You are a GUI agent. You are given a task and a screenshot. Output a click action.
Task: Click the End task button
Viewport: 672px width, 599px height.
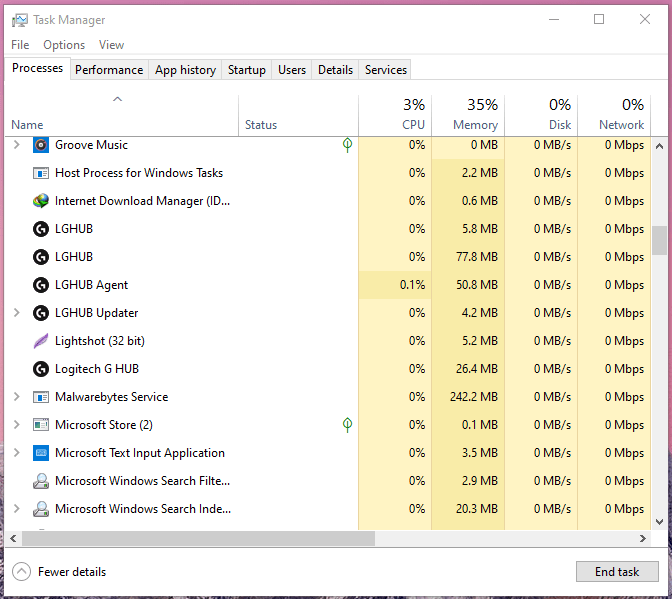[x=617, y=572]
